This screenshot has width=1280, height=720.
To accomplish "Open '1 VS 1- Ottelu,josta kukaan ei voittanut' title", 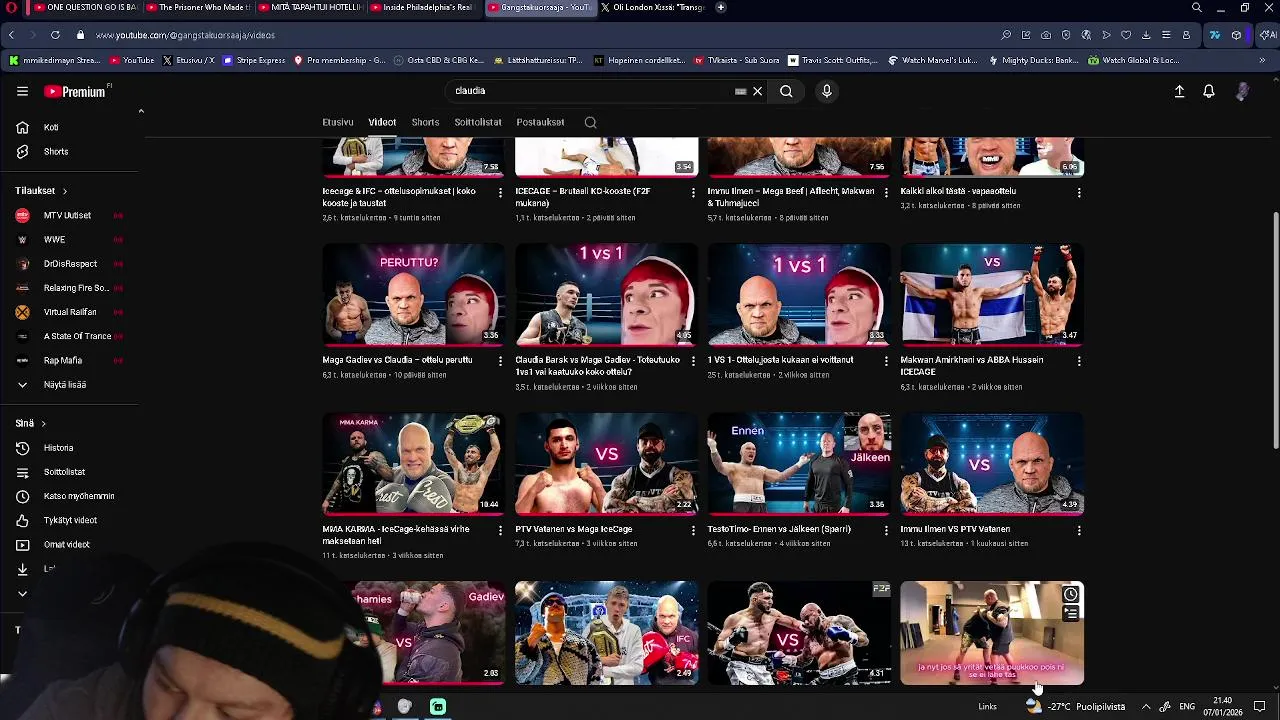I will (780, 360).
